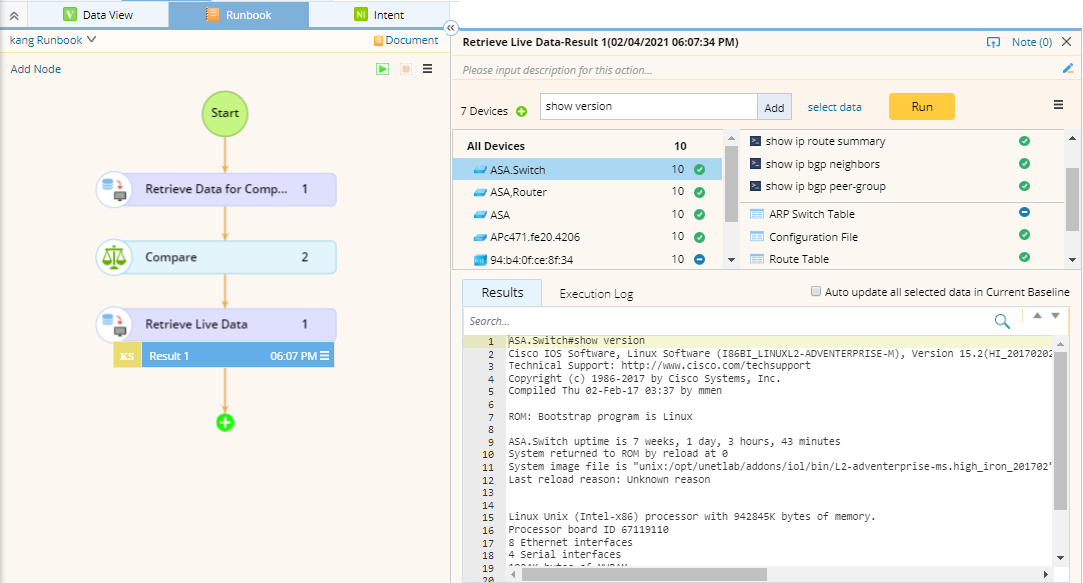
Task: Click the green add node plus circle
Action: 225,422
